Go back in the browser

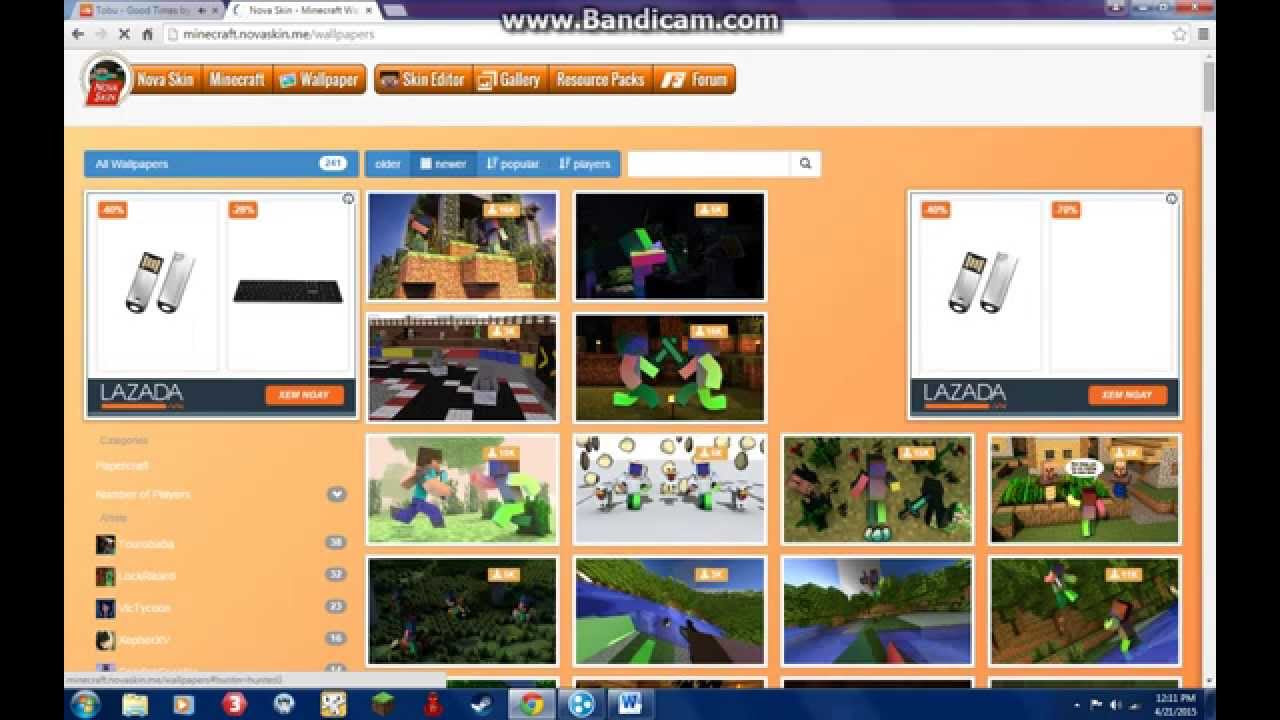tap(78, 34)
